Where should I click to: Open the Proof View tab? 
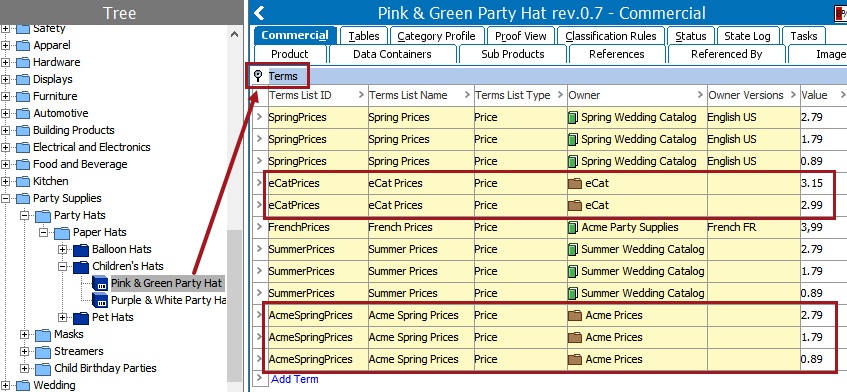pyautogui.click(x=521, y=36)
